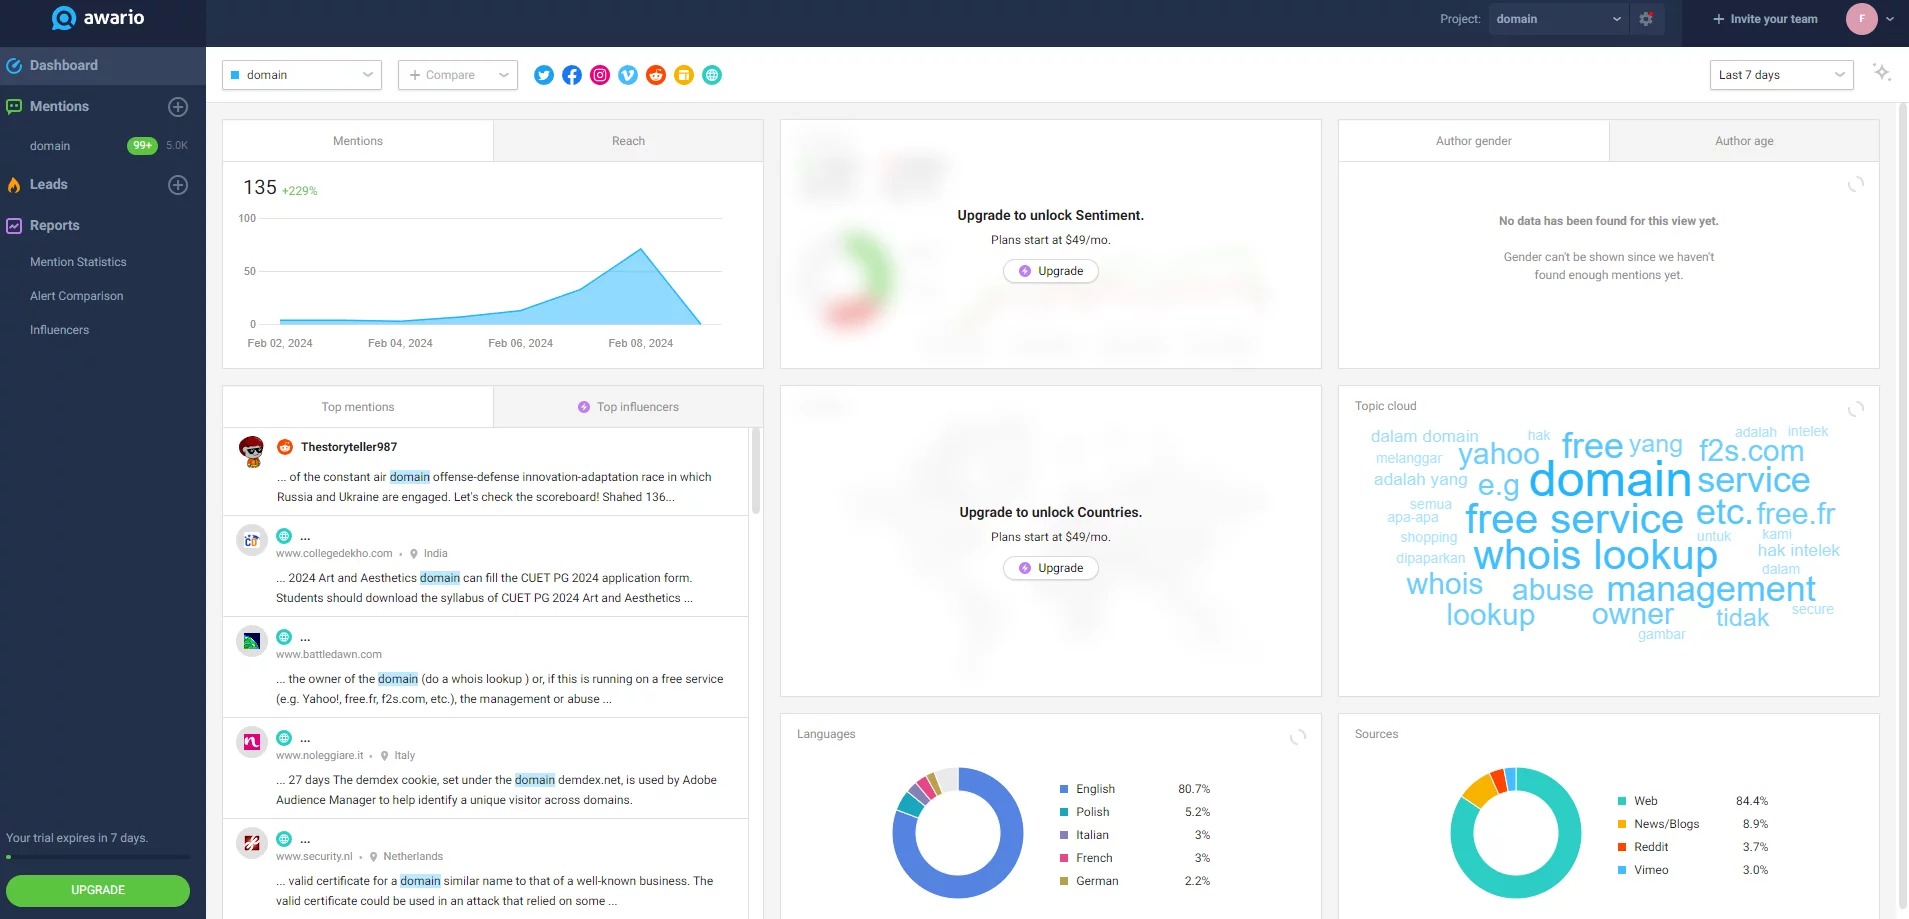Click Upgrade to unlock Sentiment
Screen dimensions: 1909x919
coord(1050,271)
